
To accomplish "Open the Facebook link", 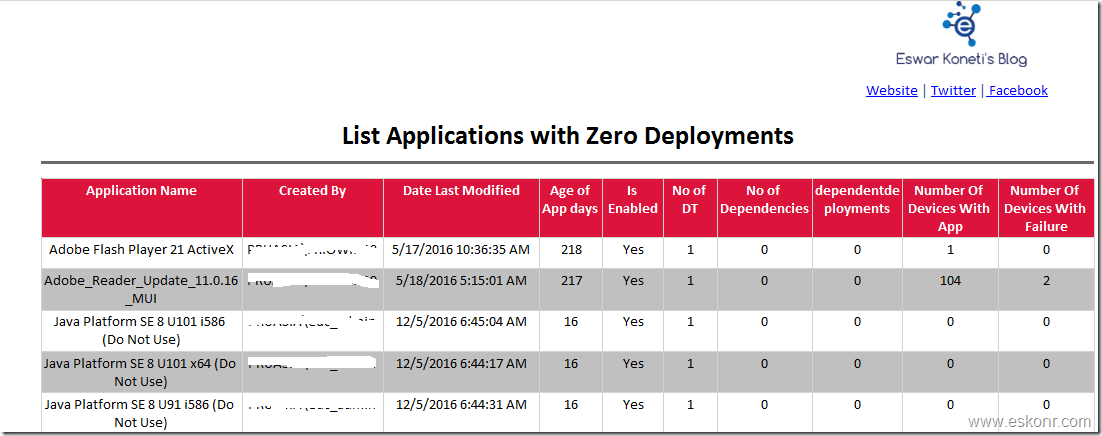I will [x=1017, y=90].
